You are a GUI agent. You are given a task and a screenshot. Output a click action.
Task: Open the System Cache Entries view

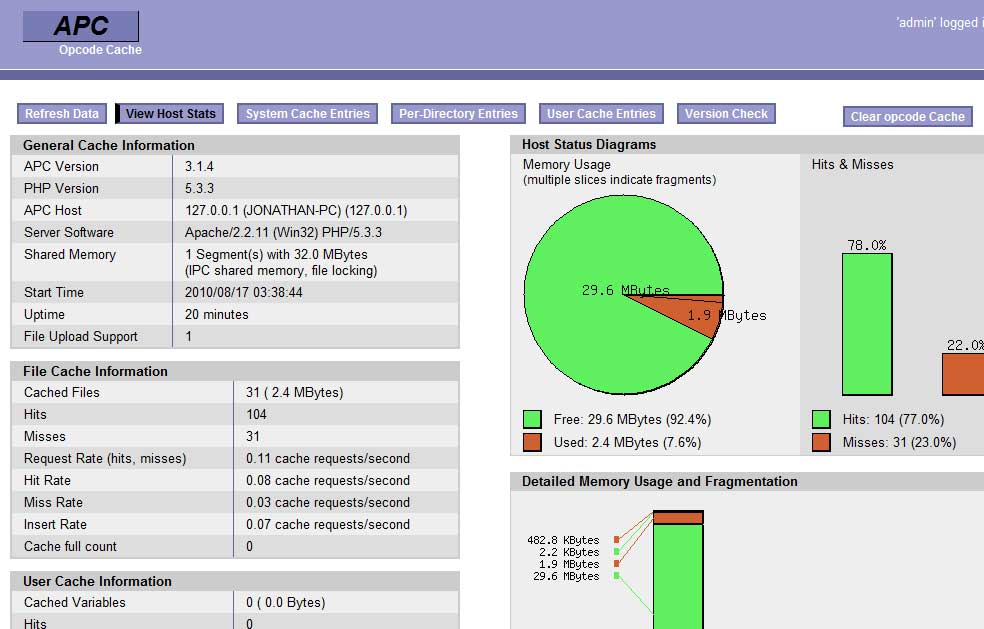point(306,113)
